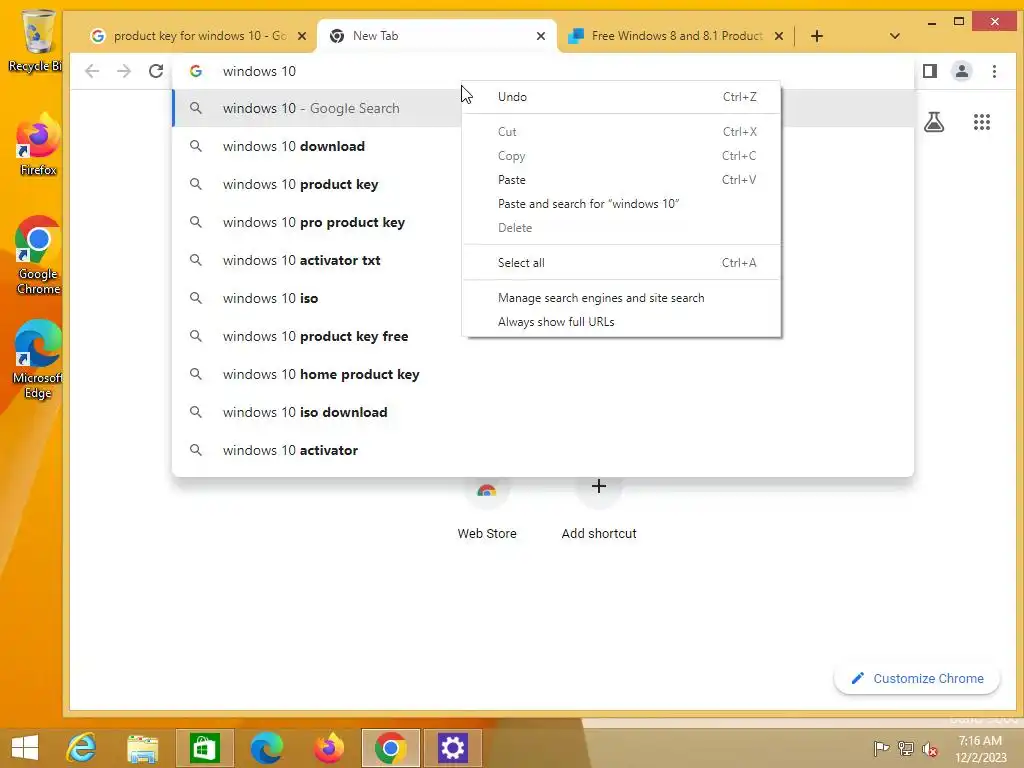Close the 'product key for windows 10' tab

coord(302,36)
